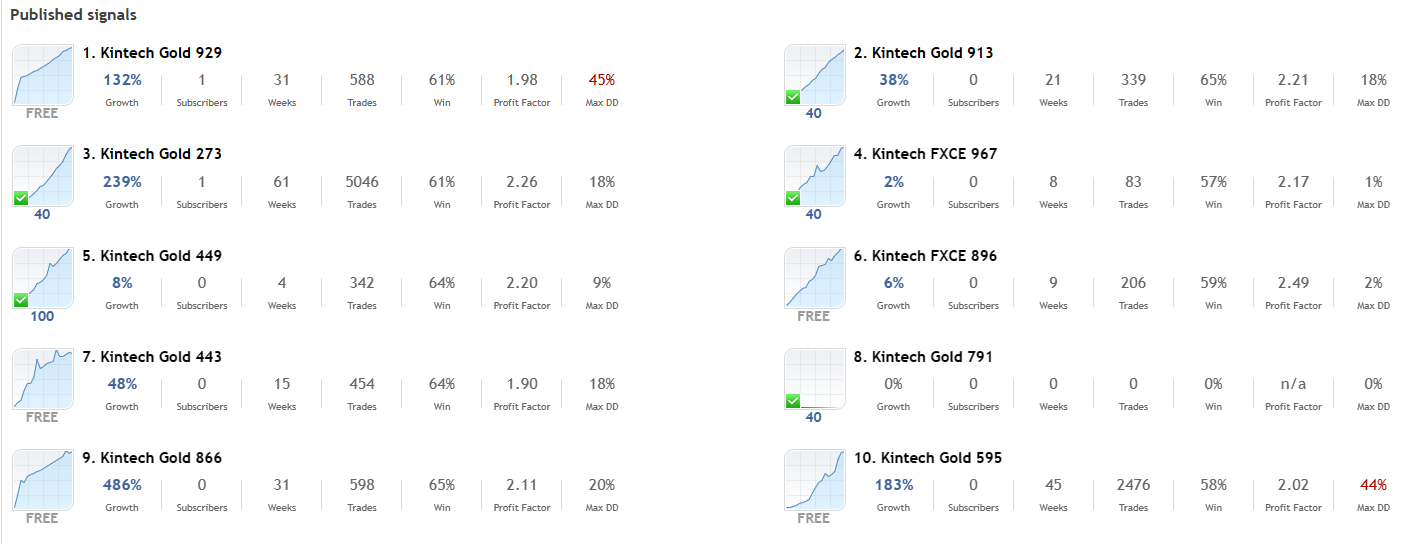Click the price 100 under Kintech Gold 449
This screenshot has width=1414, height=544.
pyautogui.click(x=42, y=316)
